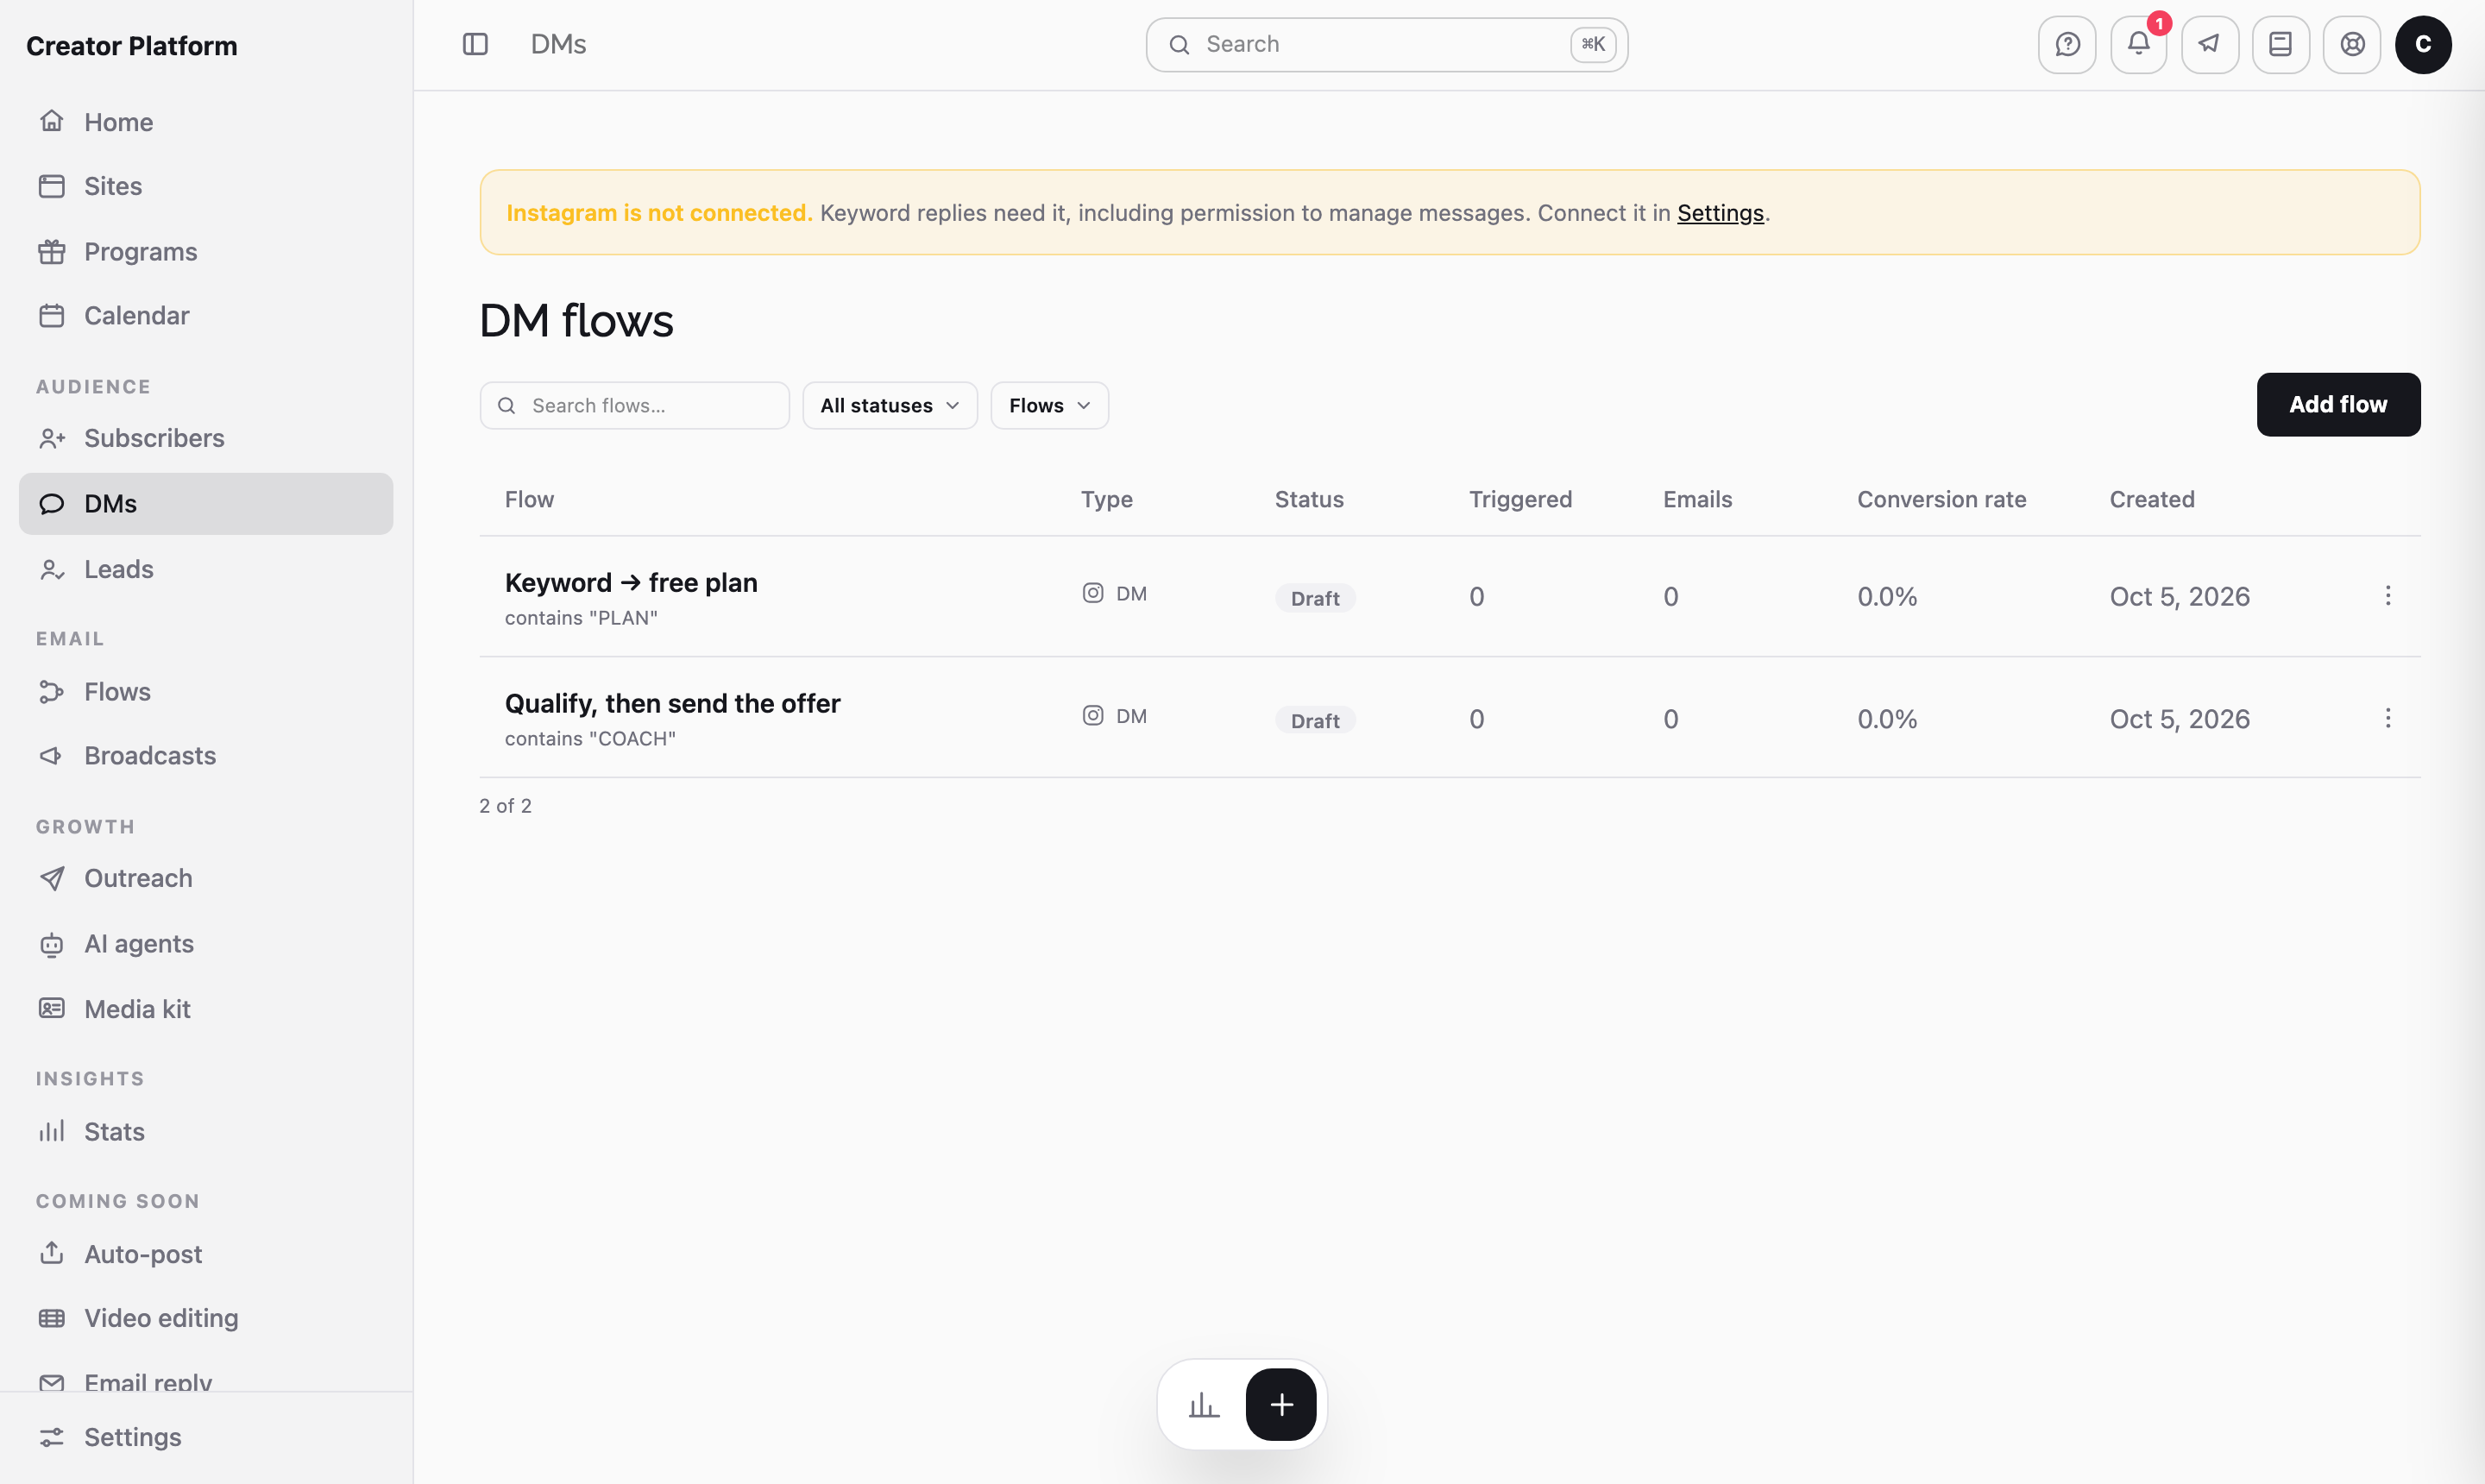Screen dimensions: 2485x1484
Task: Open Auto-post in sidebar
Action: [206, 1253]
